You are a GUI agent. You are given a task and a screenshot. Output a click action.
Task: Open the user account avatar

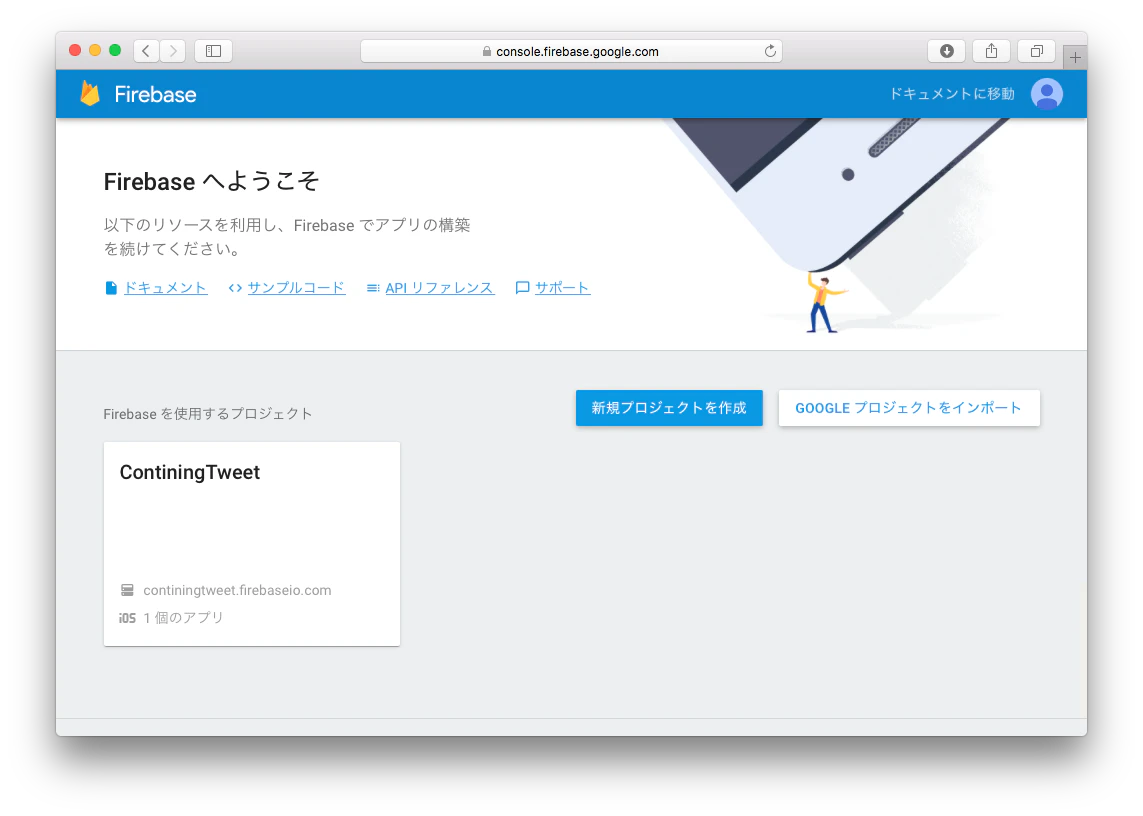coord(1047,94)
